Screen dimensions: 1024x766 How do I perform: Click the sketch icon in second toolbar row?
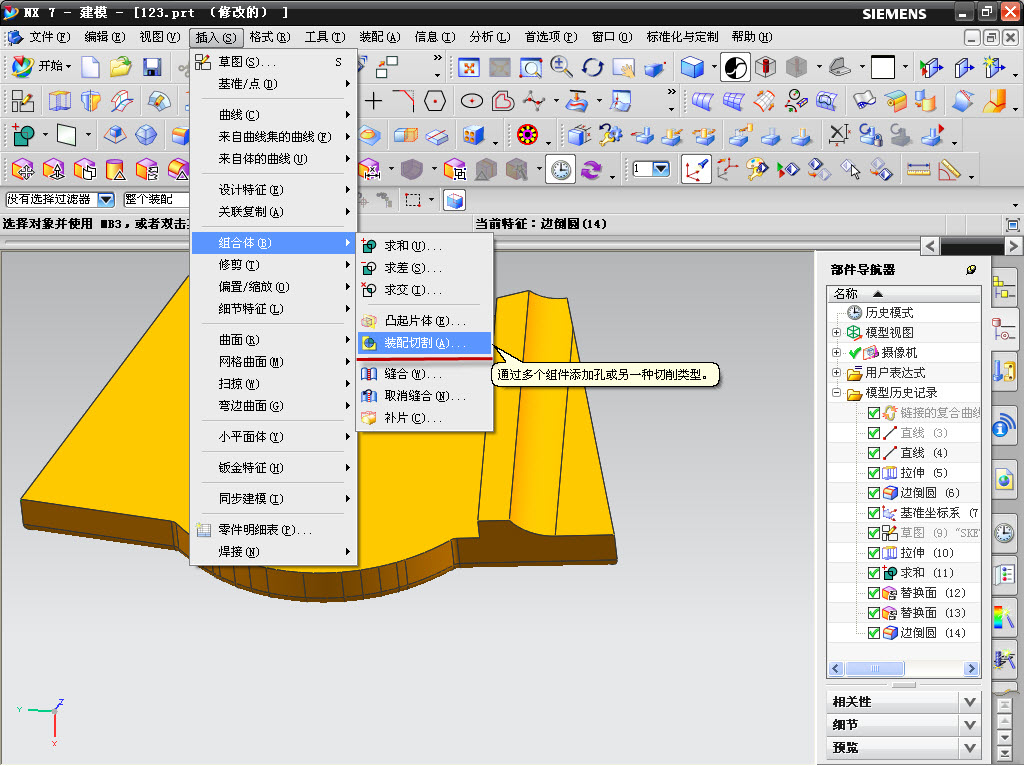(22, 101)
